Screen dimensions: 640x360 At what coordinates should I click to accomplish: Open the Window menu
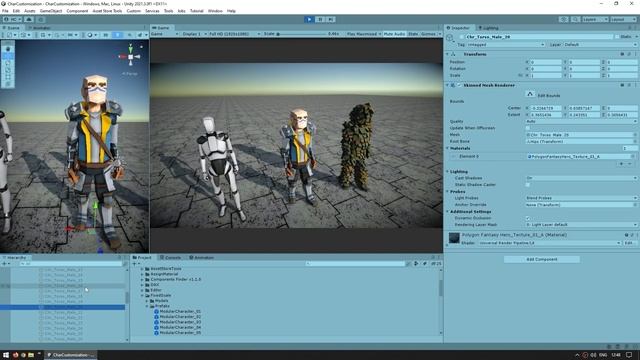[215, 11]
